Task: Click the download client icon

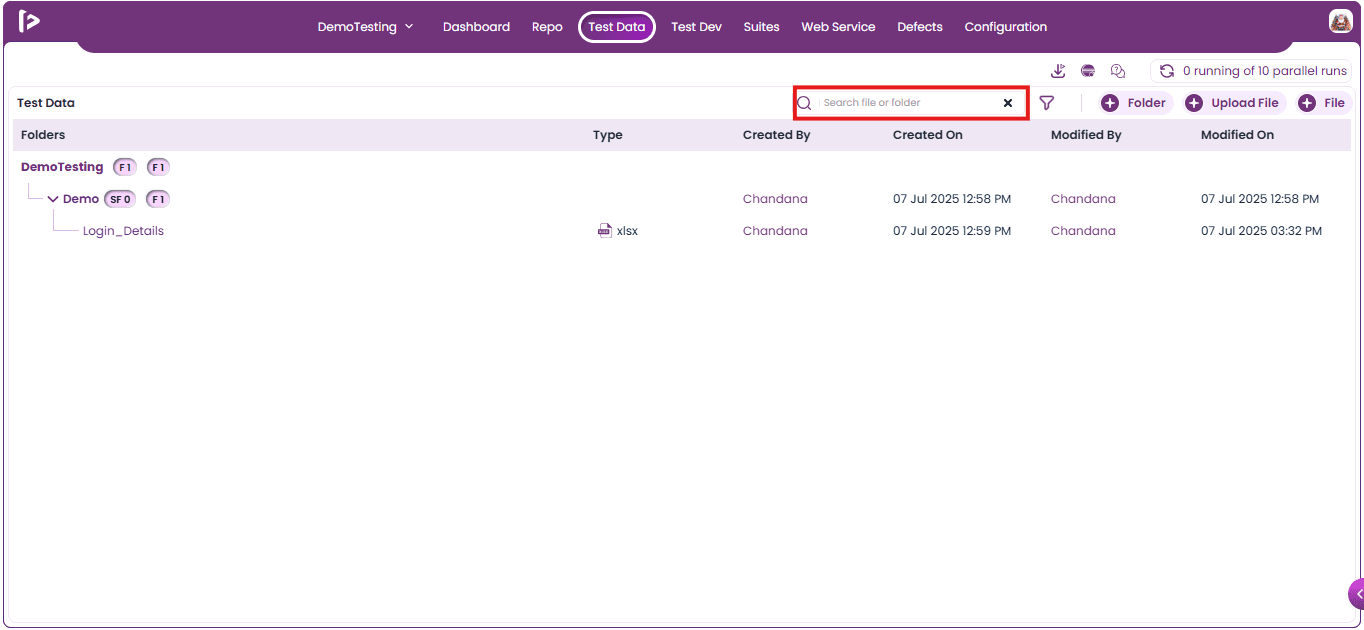Action: [1059, 71]
